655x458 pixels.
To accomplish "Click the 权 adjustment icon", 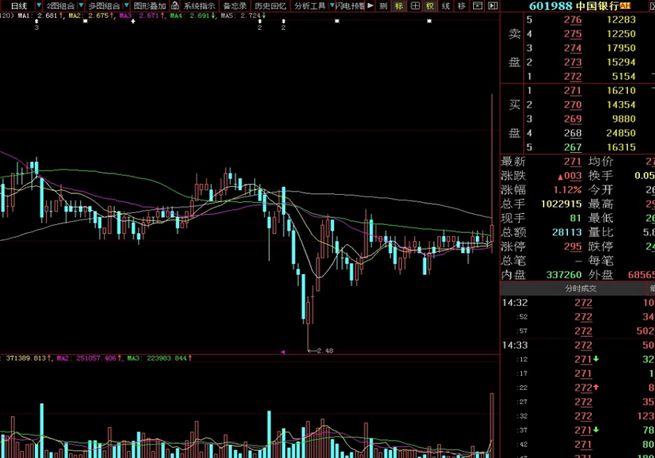I will point(430,6).
